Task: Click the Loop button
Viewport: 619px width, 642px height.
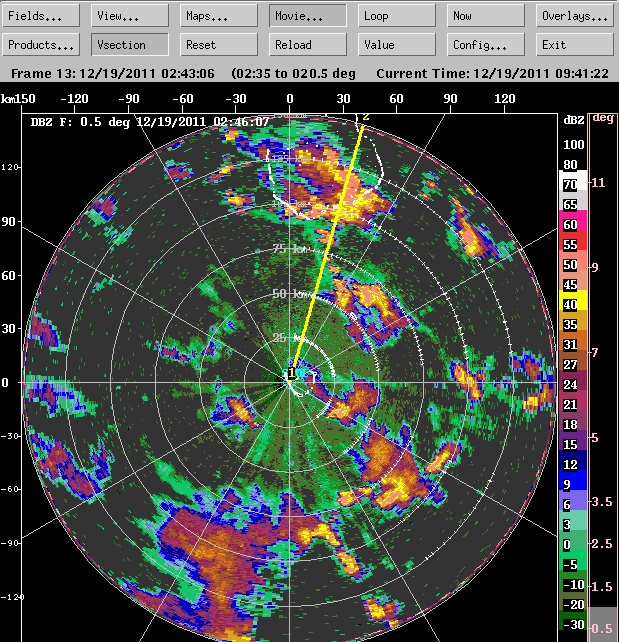Action: 397,16
